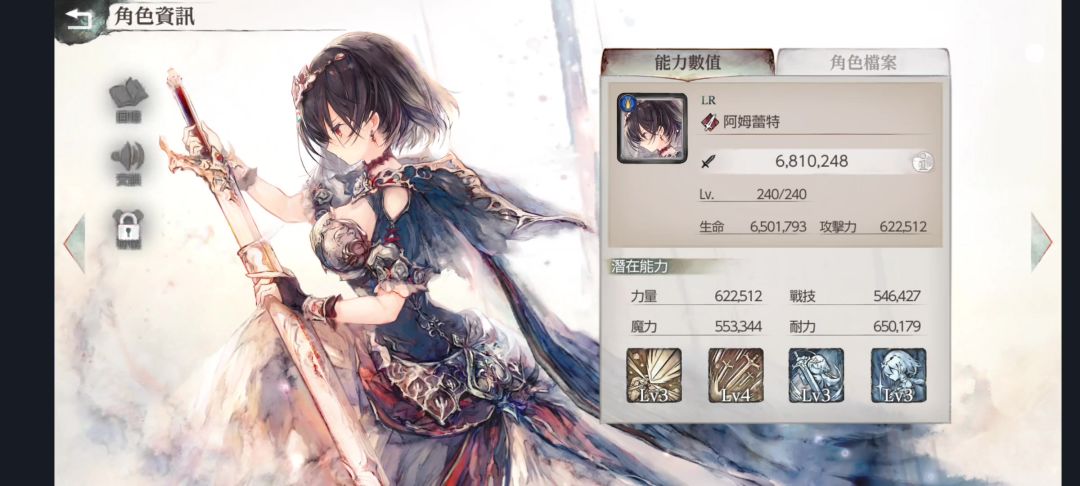Viewport: 1080px width, 486px height.
Task: Tap the Lv. 240/240 level display
Action: [x=752, y=195]
